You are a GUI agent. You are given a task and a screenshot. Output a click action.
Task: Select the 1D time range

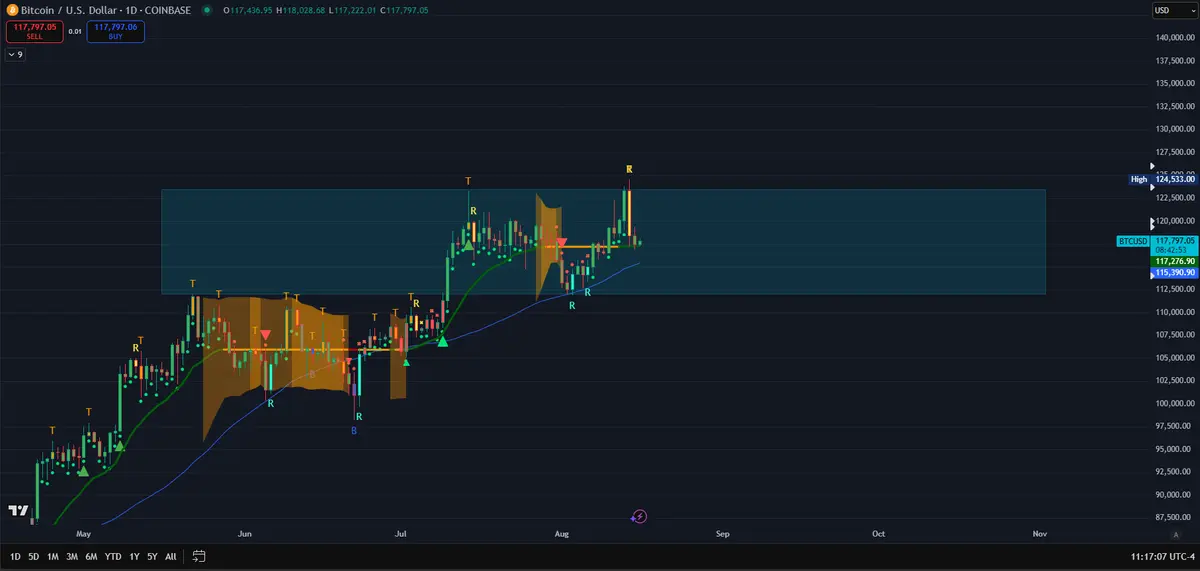[x=15, y=556]
